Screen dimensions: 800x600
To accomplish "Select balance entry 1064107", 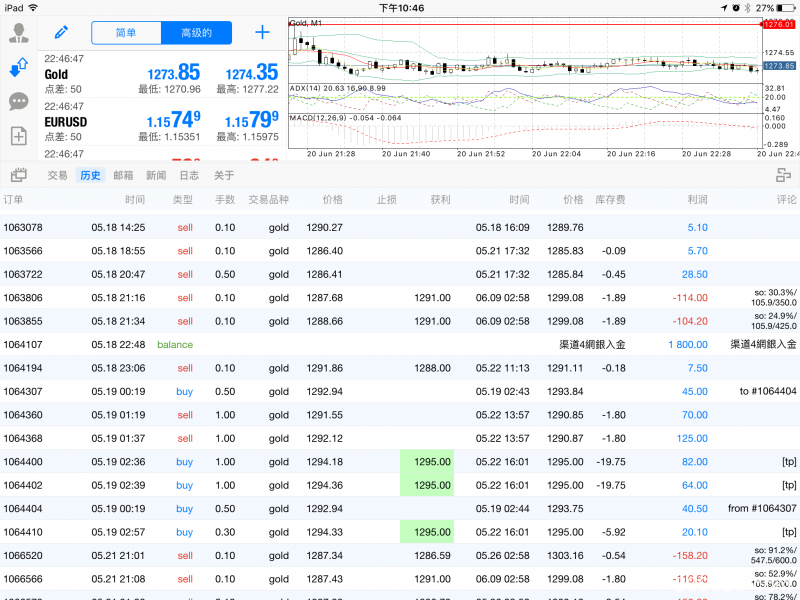I will (x=400, y=345).
